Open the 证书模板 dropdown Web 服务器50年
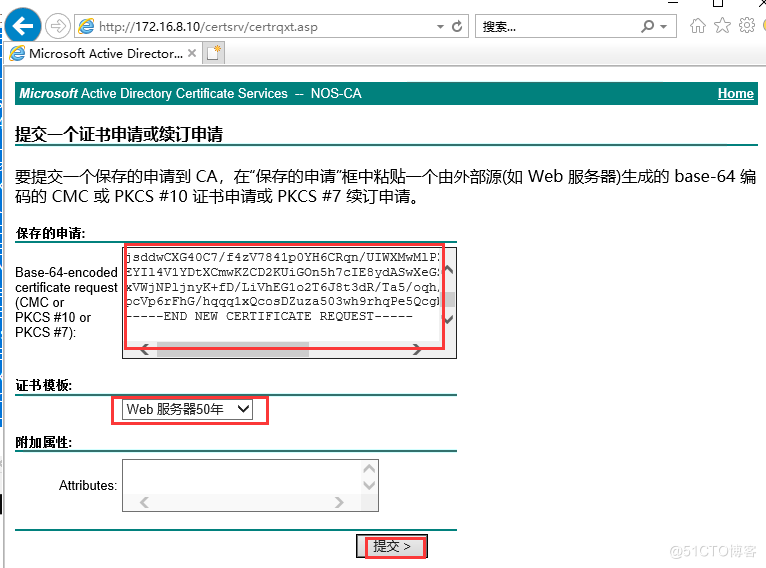Viewport: 766px width, 568px height. click(x=187, y=409)
